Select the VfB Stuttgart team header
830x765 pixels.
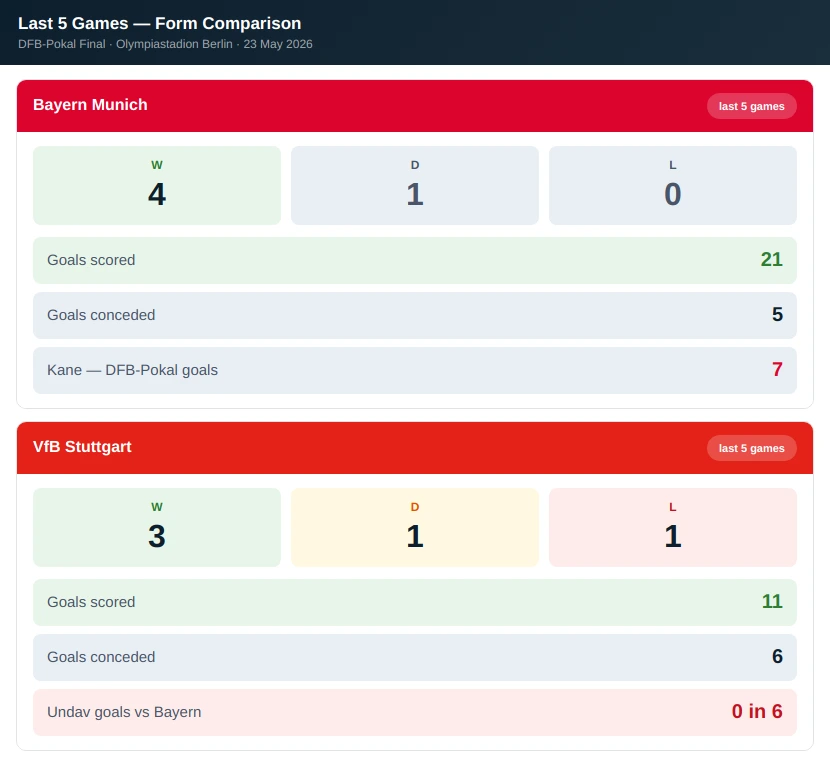point(415,448)
